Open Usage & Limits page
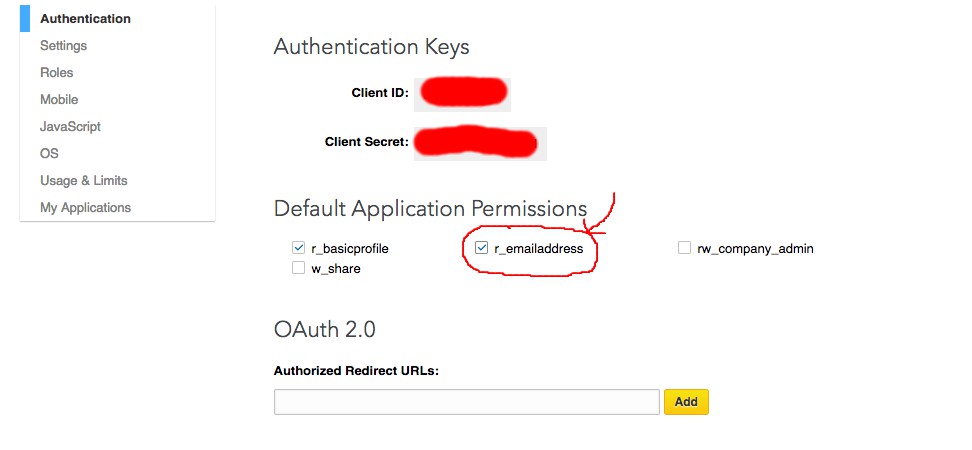The width and height of the screenshot is (972, 450). pyautogui.click(x=83, y=181)
